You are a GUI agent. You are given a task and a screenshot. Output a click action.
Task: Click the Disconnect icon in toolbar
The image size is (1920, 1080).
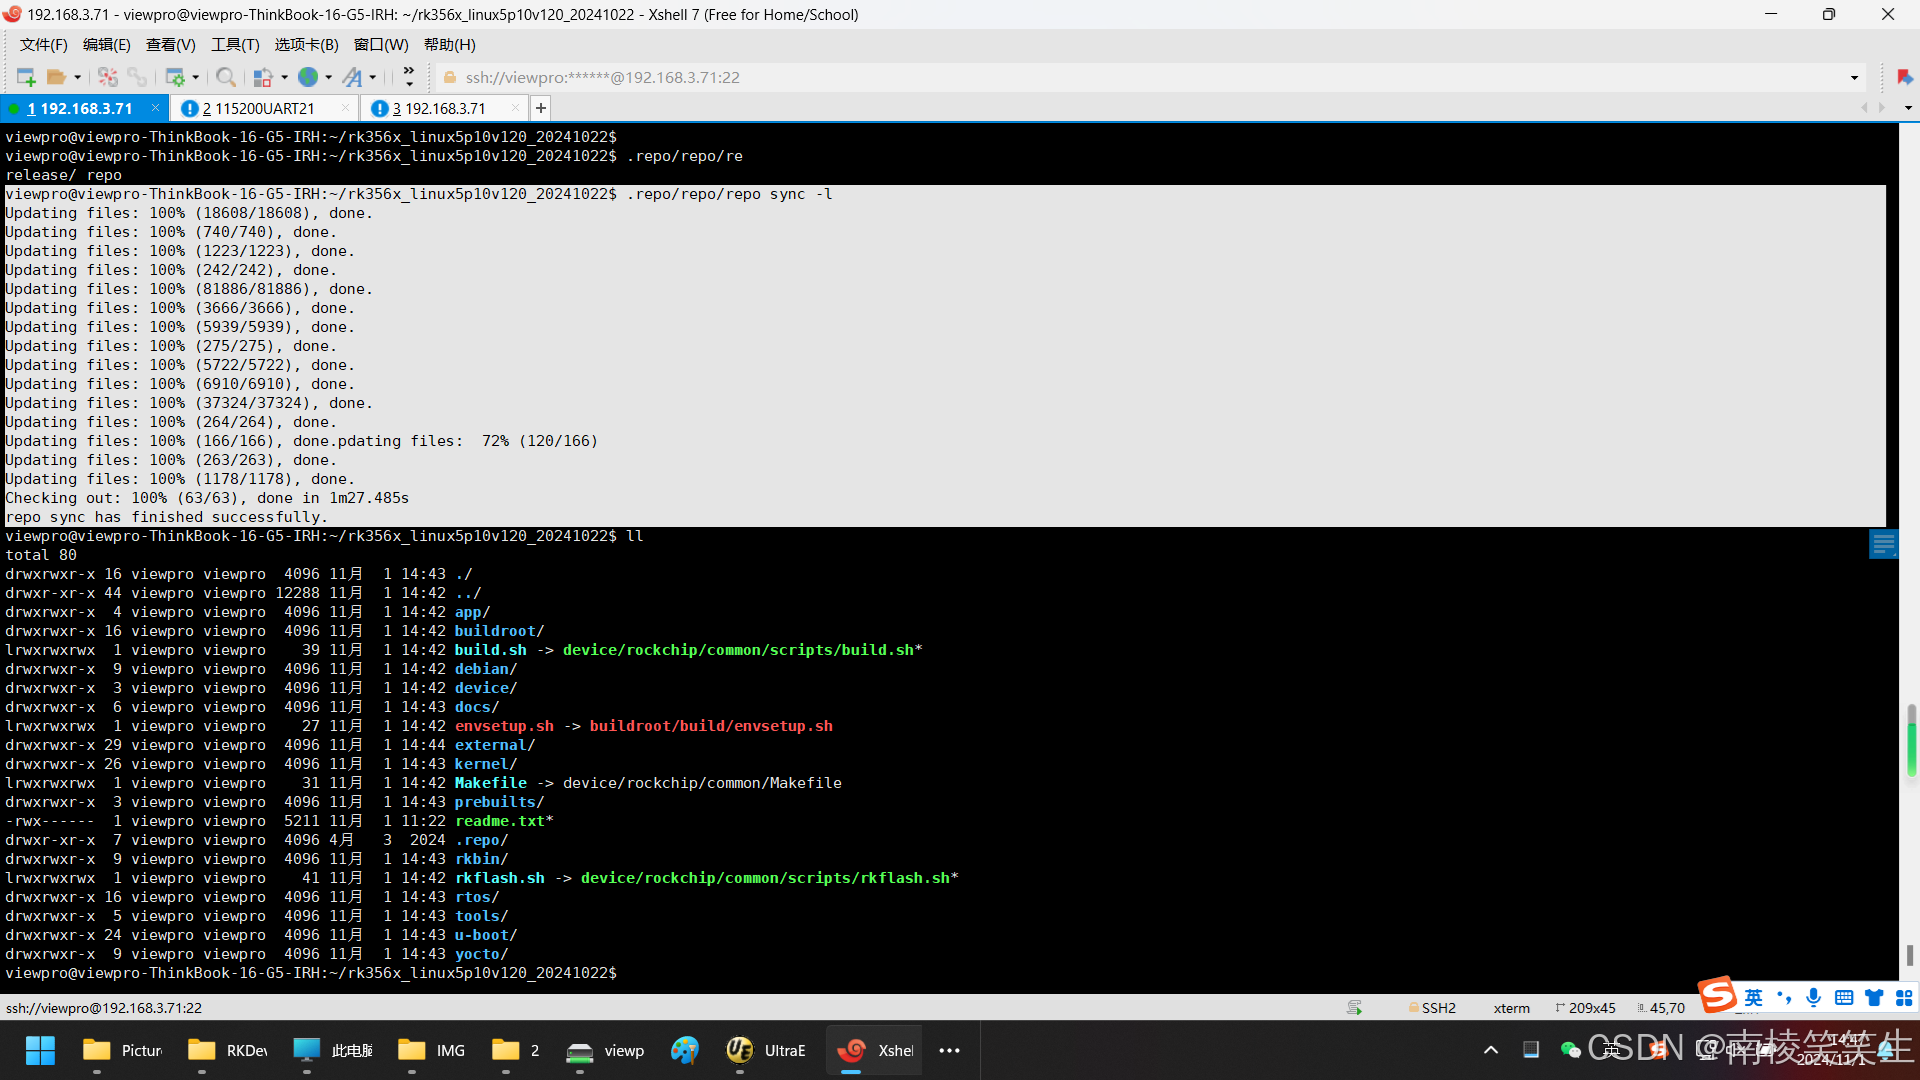coord(108,77)
